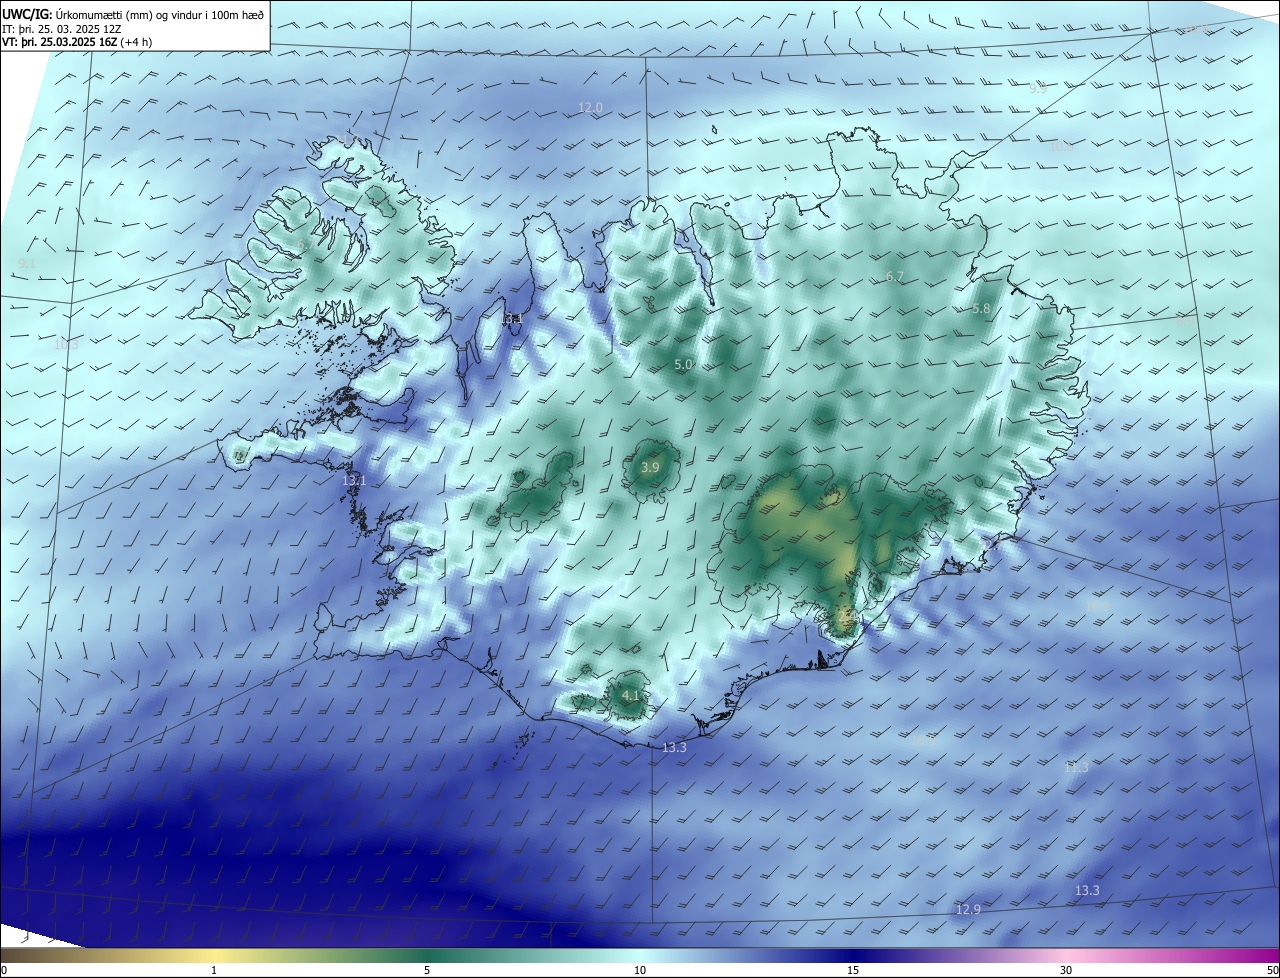The width and height of the screenshot is (1280, 978).
Task: Click the 10.3 value label
Action: 66,344
